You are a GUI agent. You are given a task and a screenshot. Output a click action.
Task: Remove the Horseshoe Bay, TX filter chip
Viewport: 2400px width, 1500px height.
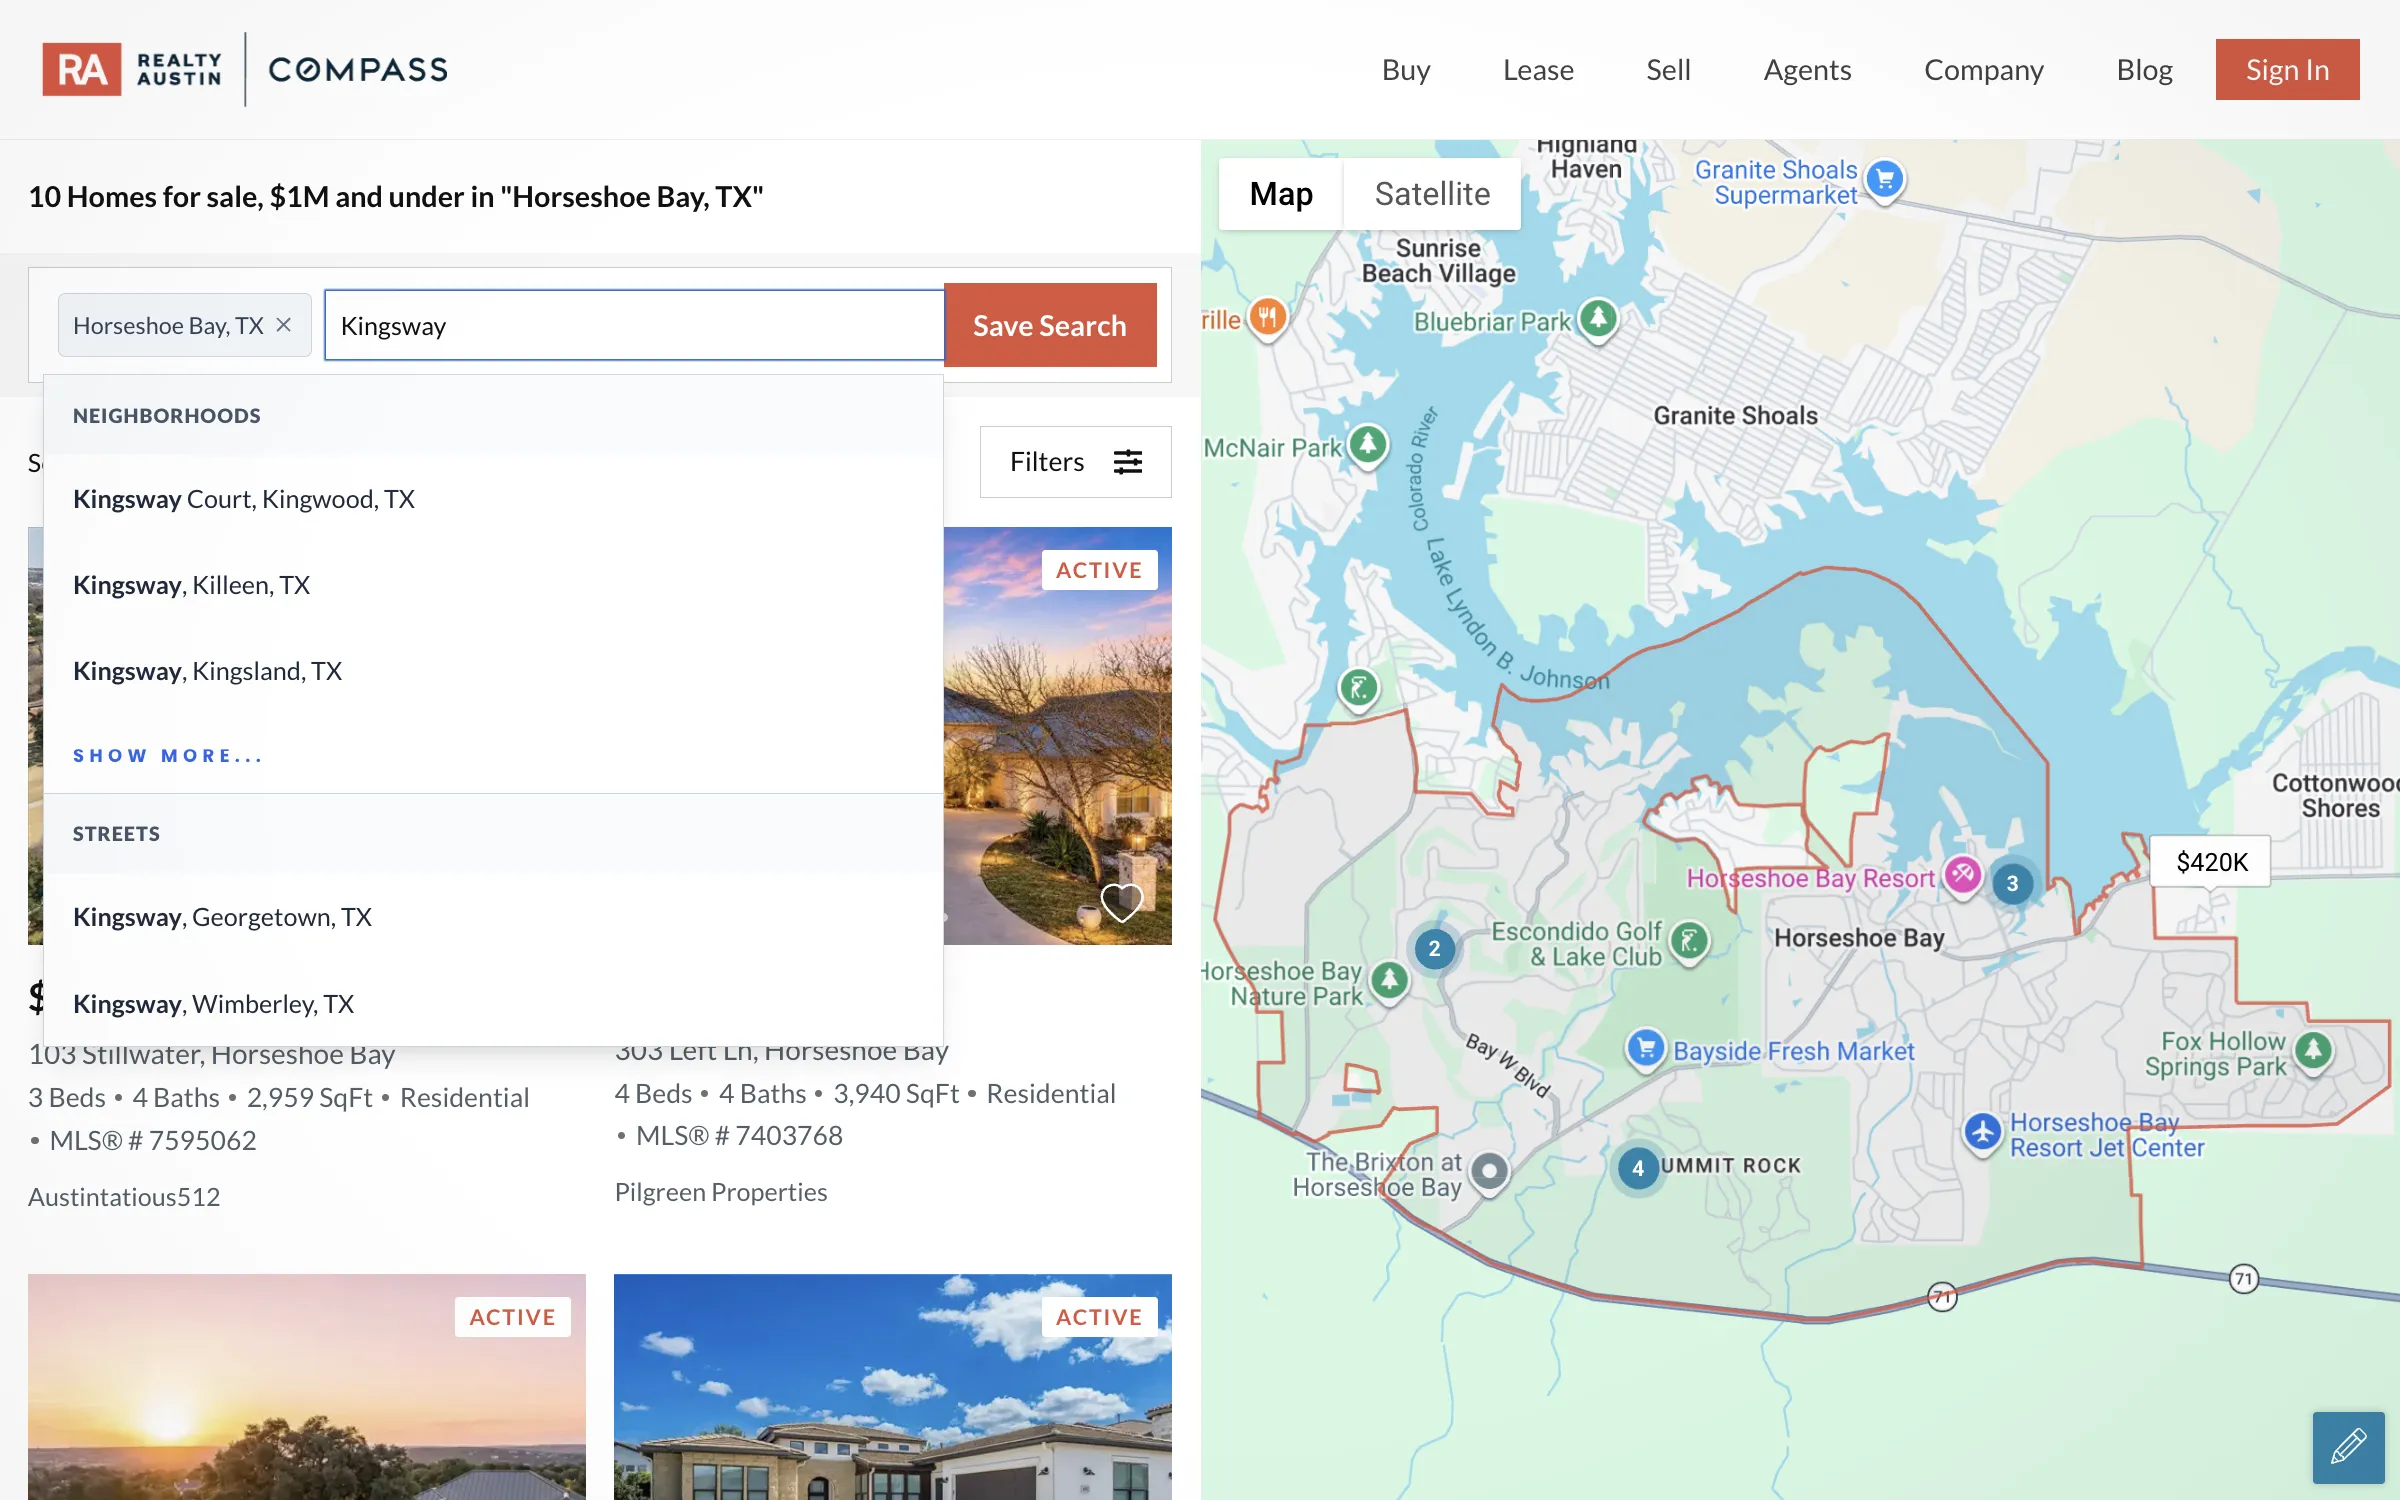click(x=284, y=325)
